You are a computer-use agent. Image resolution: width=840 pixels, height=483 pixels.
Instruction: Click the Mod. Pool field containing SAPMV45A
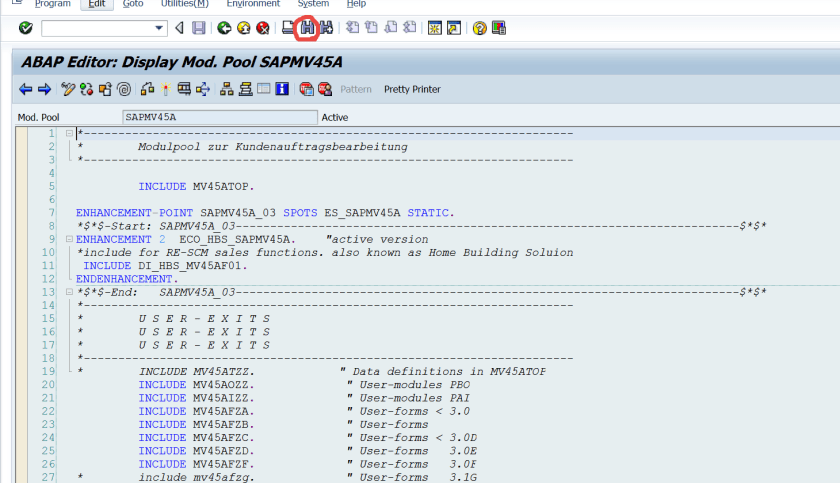[x=218, y=117]
